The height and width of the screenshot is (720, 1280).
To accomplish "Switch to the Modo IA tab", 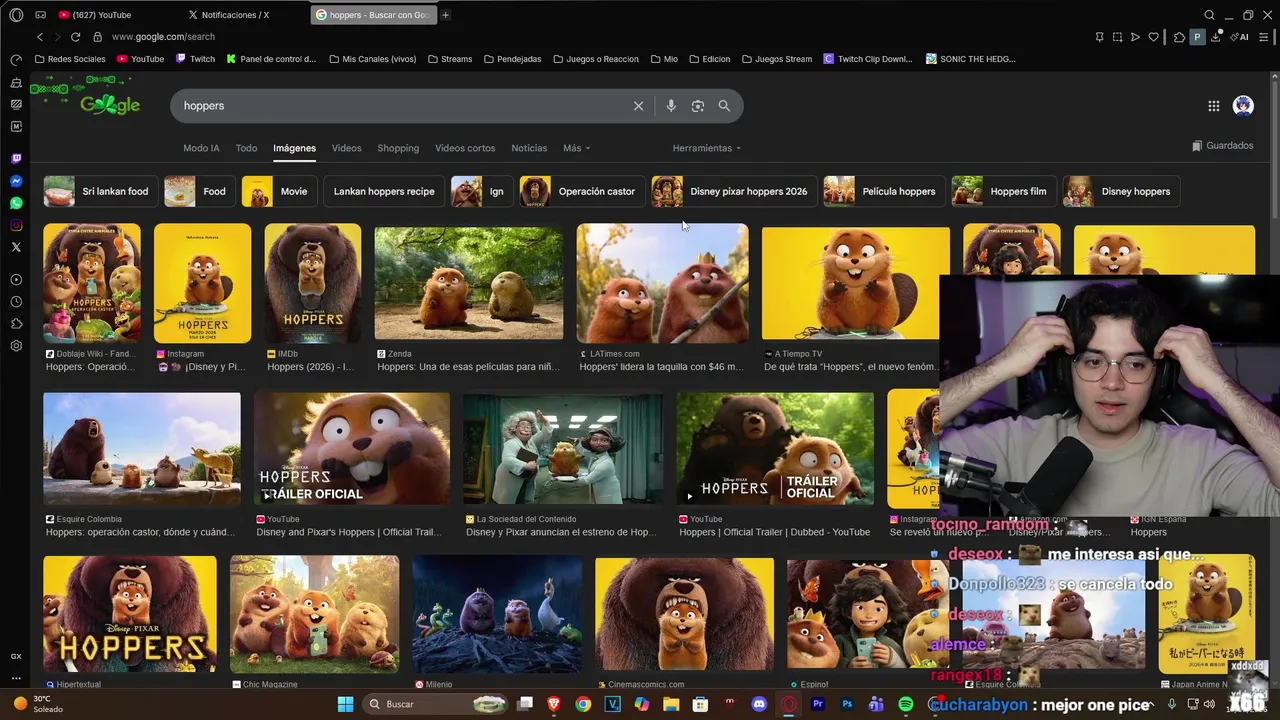I will pyautogui.click(x=201, y=148).
